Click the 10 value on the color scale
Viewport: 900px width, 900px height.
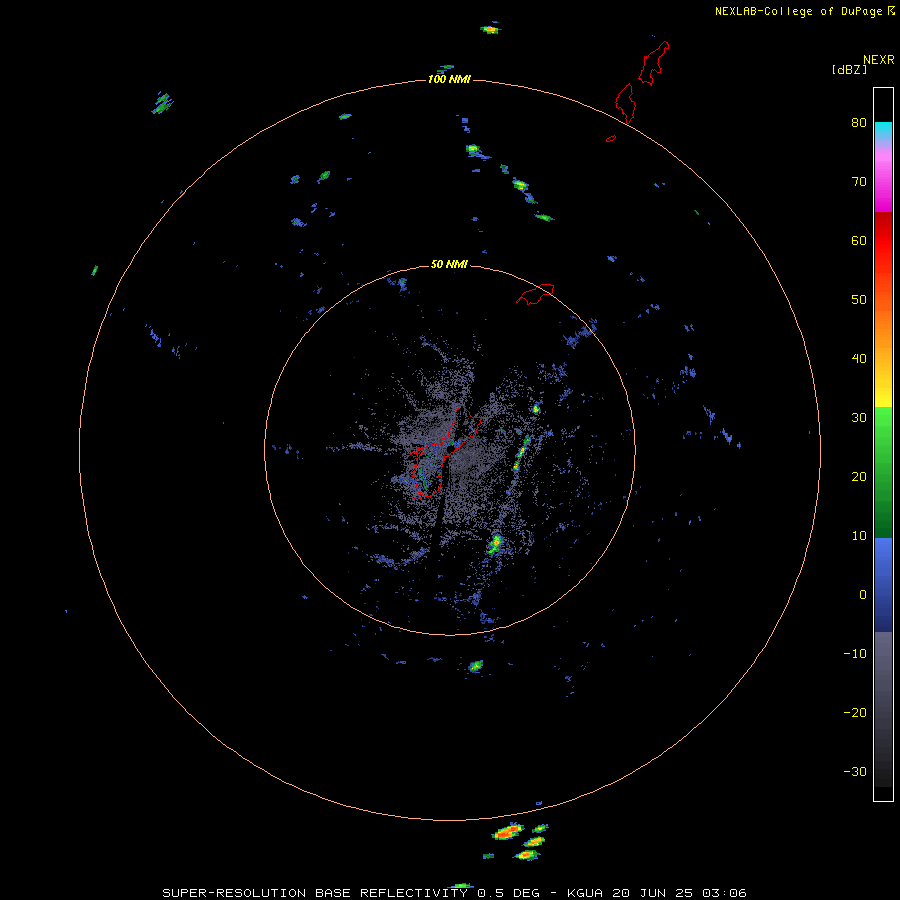point(859,536)
